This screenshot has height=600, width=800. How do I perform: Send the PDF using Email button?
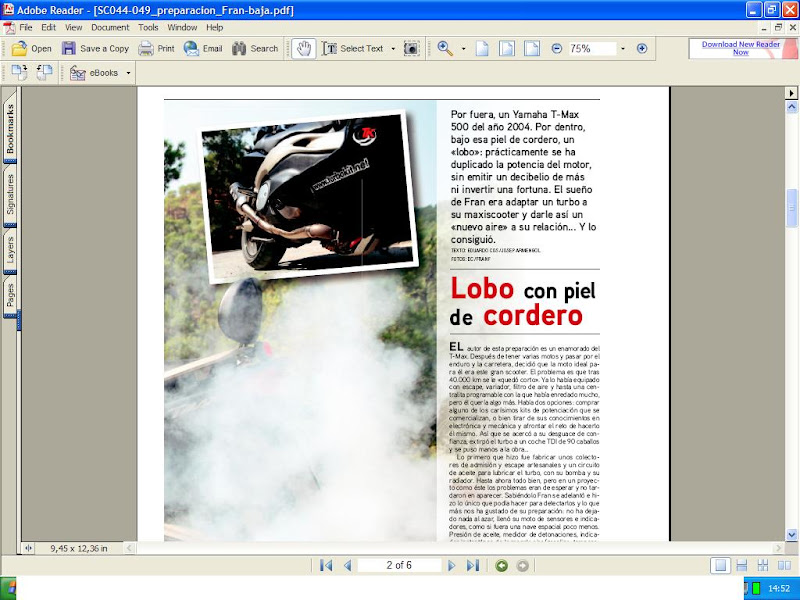point(203,48)
